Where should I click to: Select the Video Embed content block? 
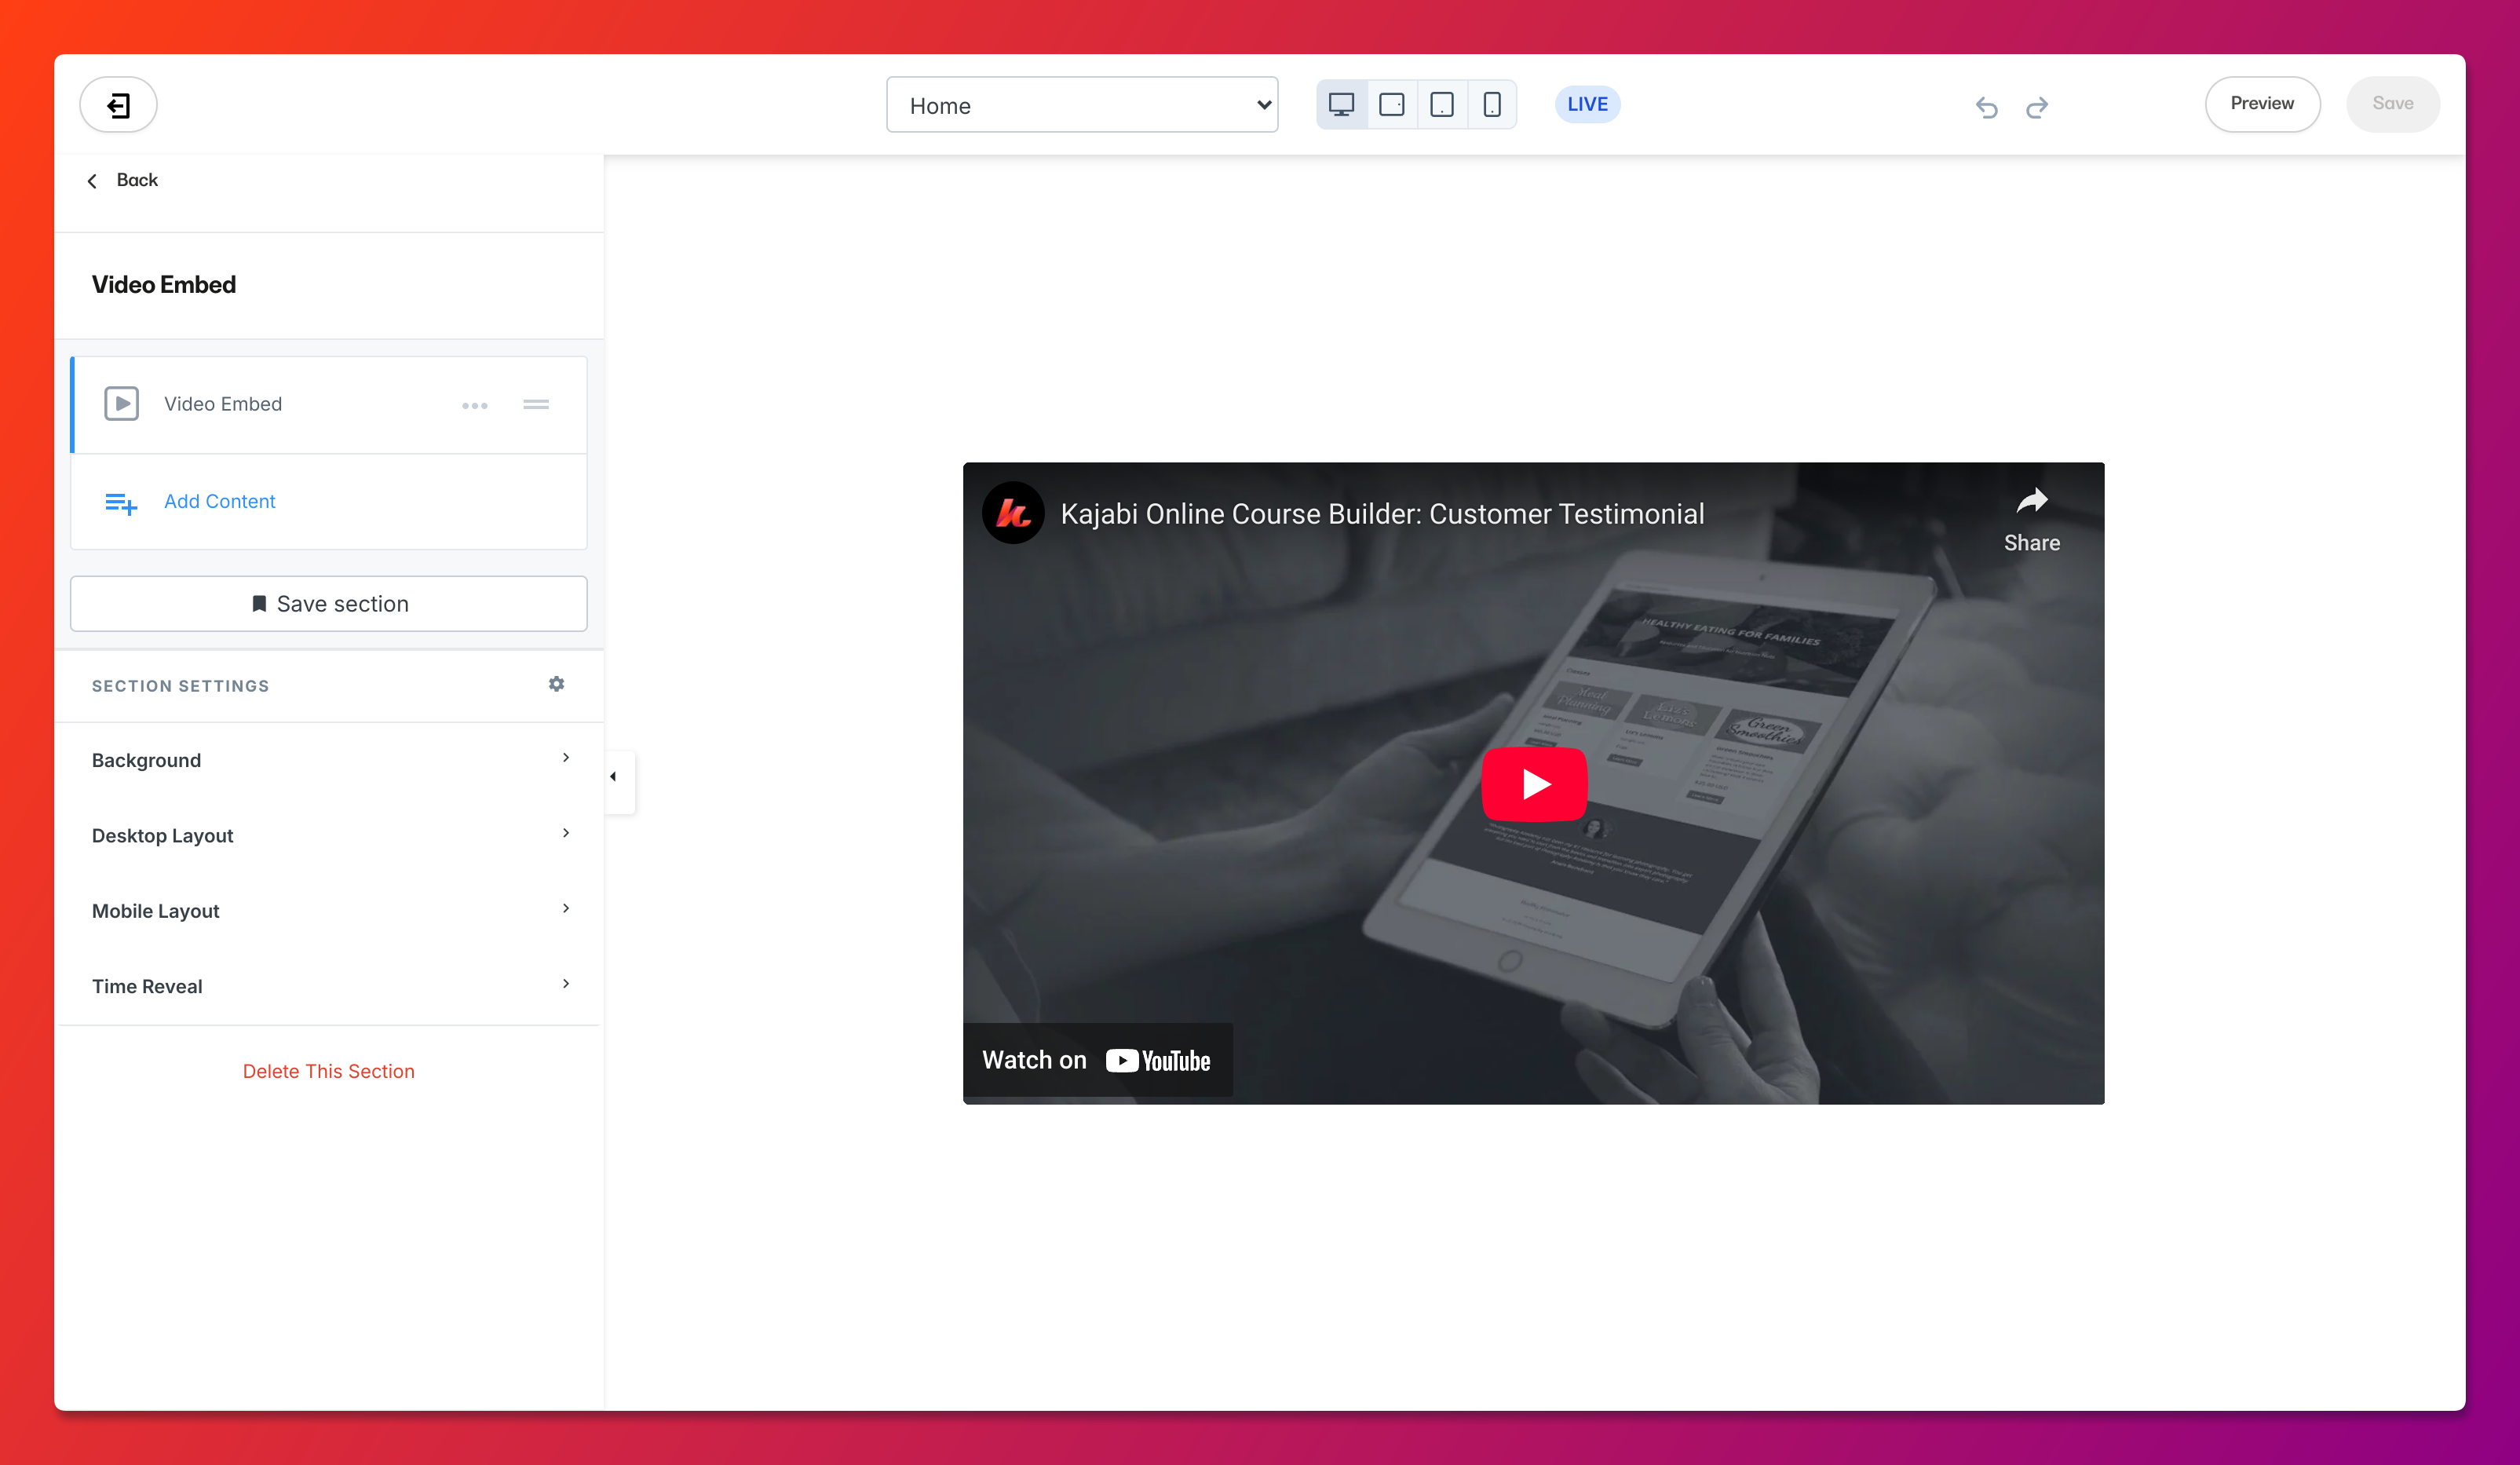329,405
